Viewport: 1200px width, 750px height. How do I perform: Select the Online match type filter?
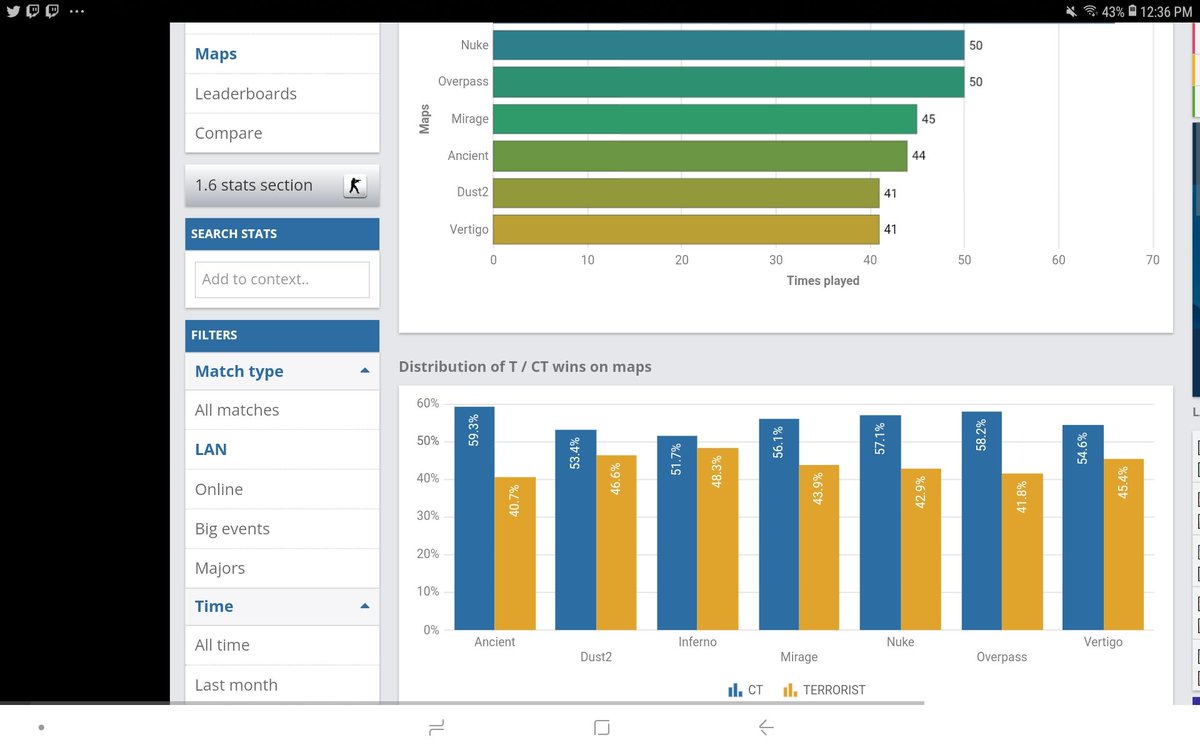[282, 489]
